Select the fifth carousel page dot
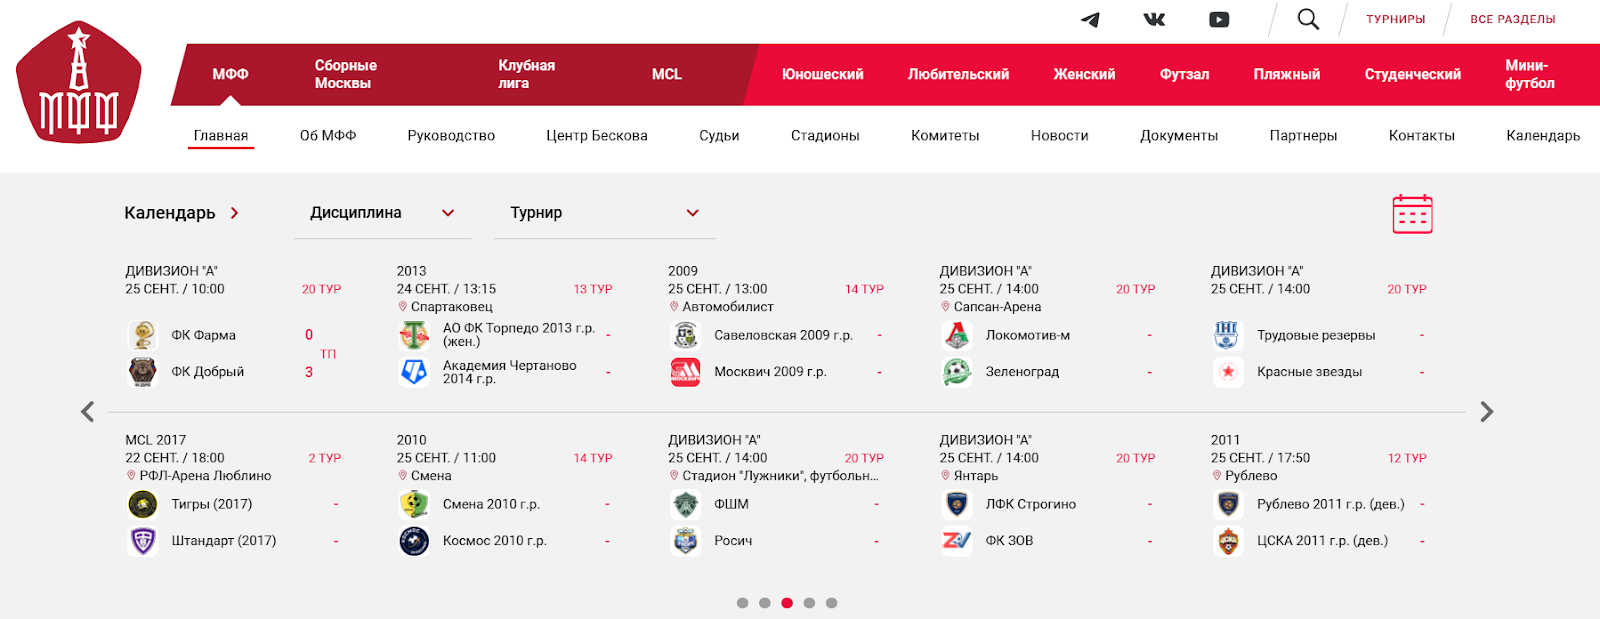 831,603
